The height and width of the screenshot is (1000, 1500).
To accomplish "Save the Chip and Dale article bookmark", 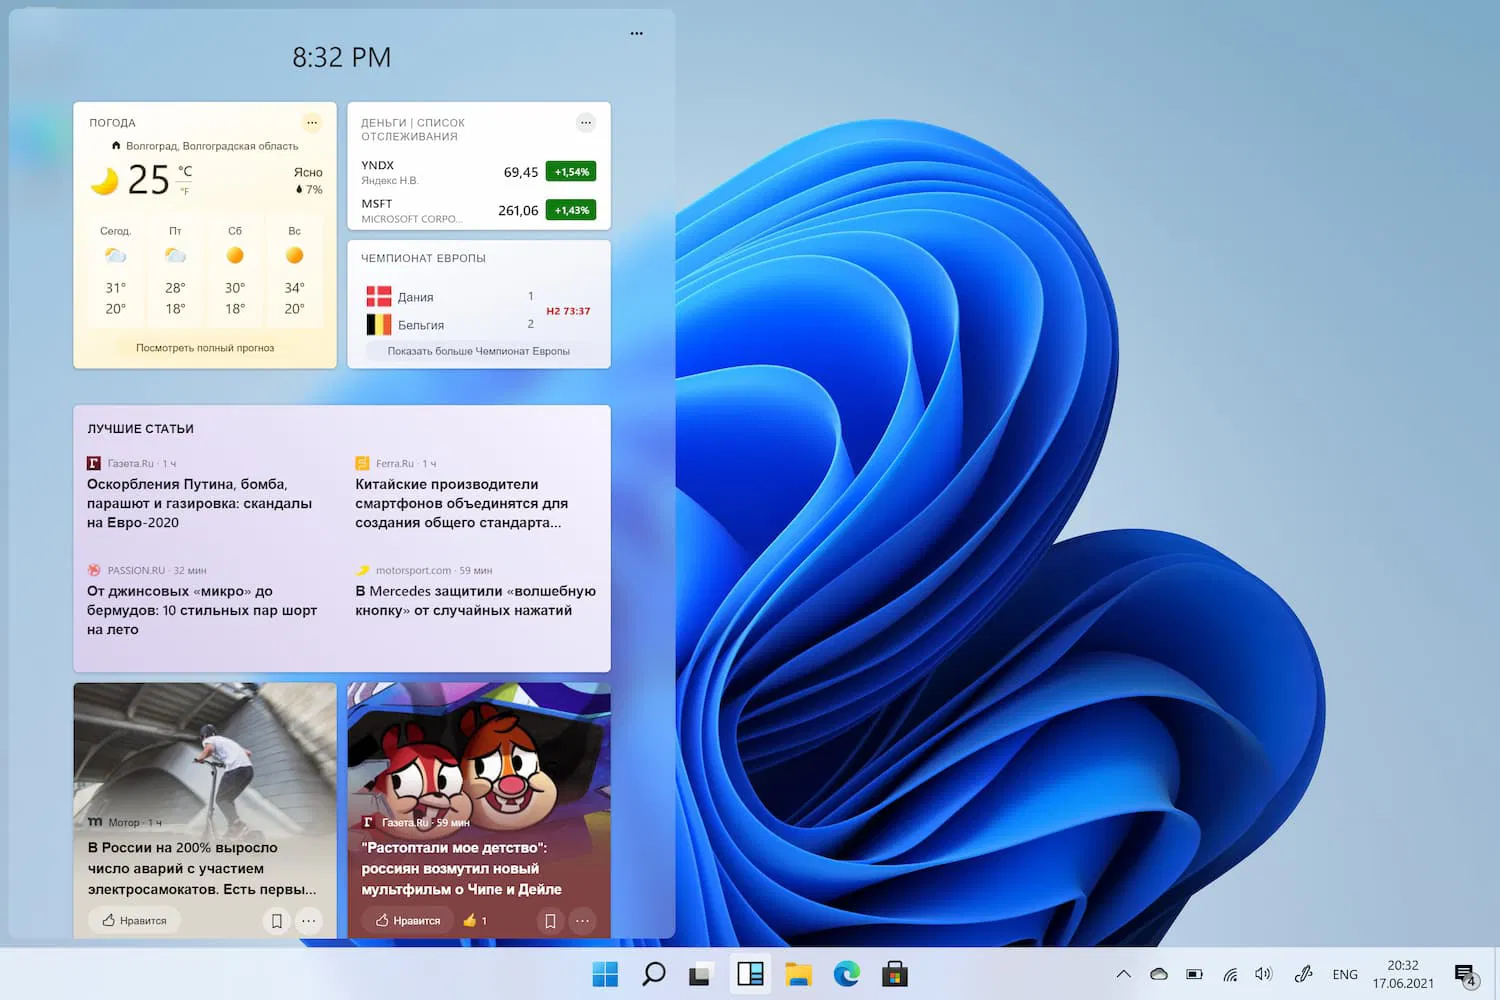I will coord(550,921).
